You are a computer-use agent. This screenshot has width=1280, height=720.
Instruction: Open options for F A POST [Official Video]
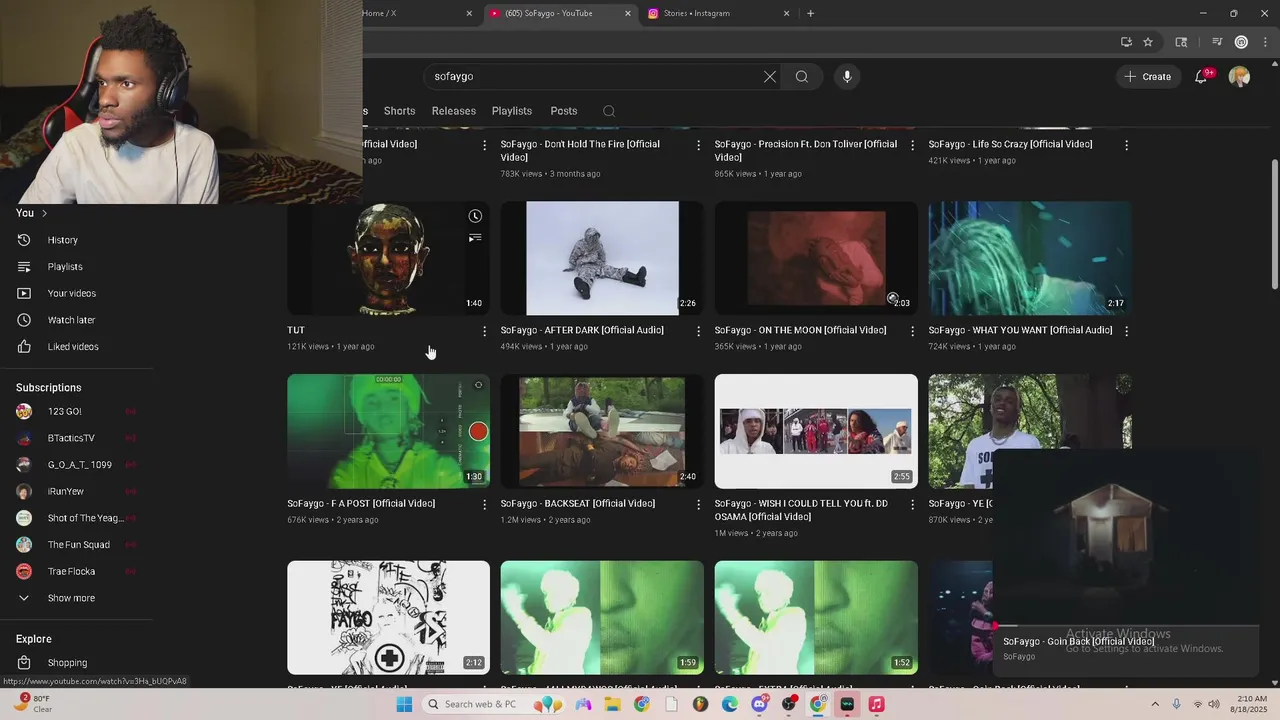point(484,504)
